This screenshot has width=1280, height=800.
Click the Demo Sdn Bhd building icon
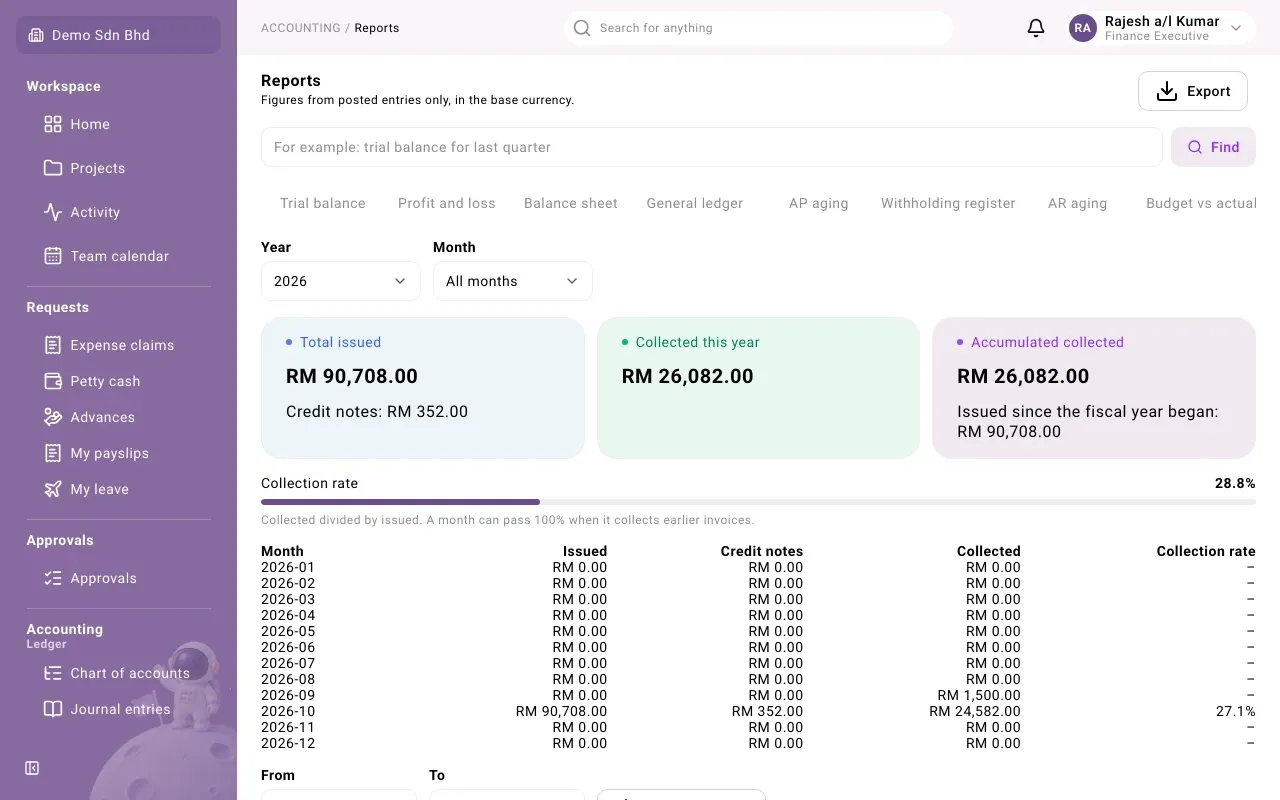36,35
